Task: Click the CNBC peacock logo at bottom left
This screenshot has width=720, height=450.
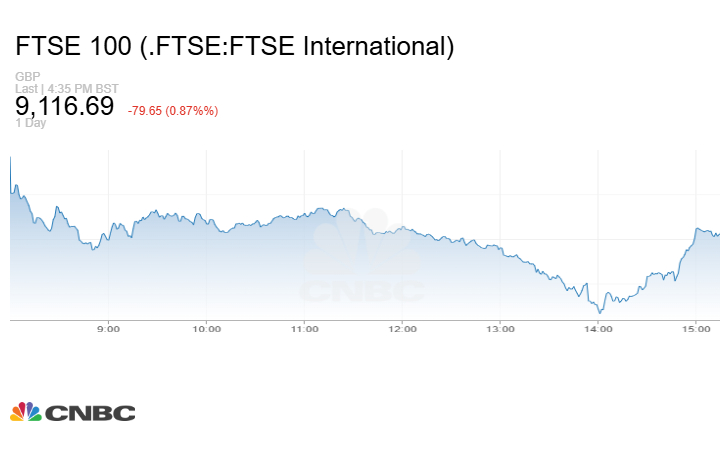Action: (26, 411)
